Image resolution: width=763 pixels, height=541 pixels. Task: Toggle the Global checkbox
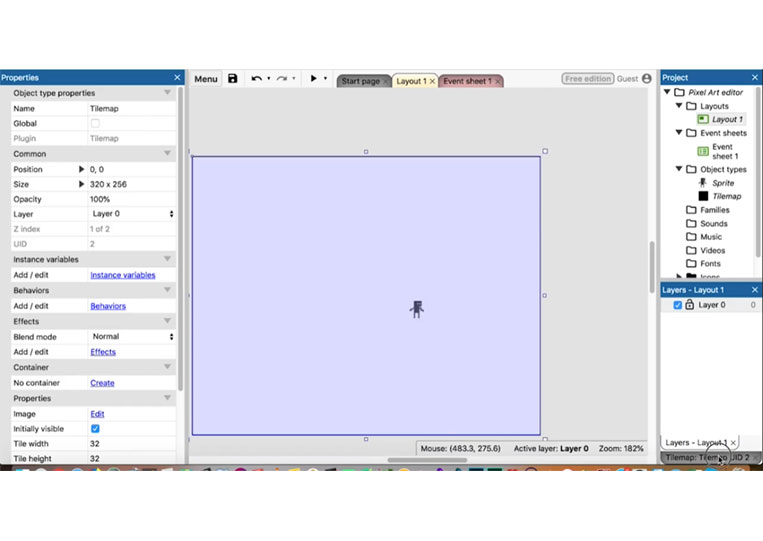[x=95, y=123]
